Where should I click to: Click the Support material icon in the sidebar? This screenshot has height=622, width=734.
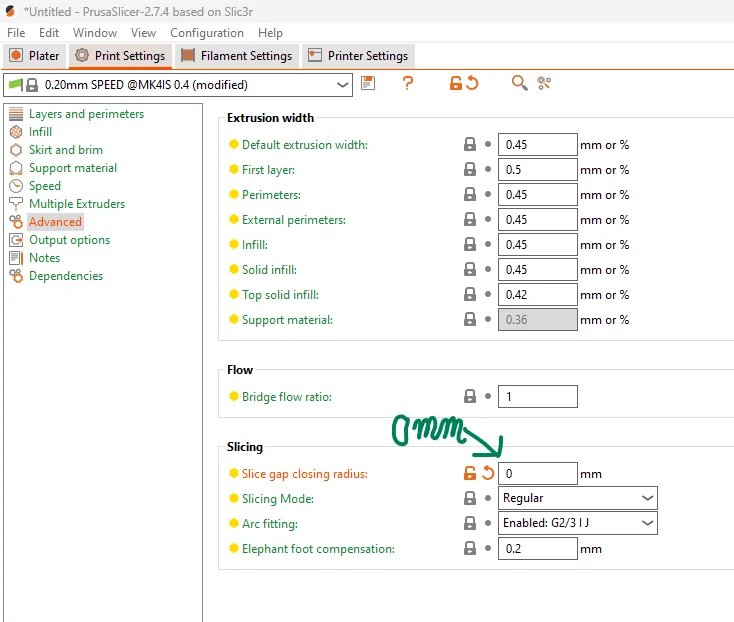(16, 168)
